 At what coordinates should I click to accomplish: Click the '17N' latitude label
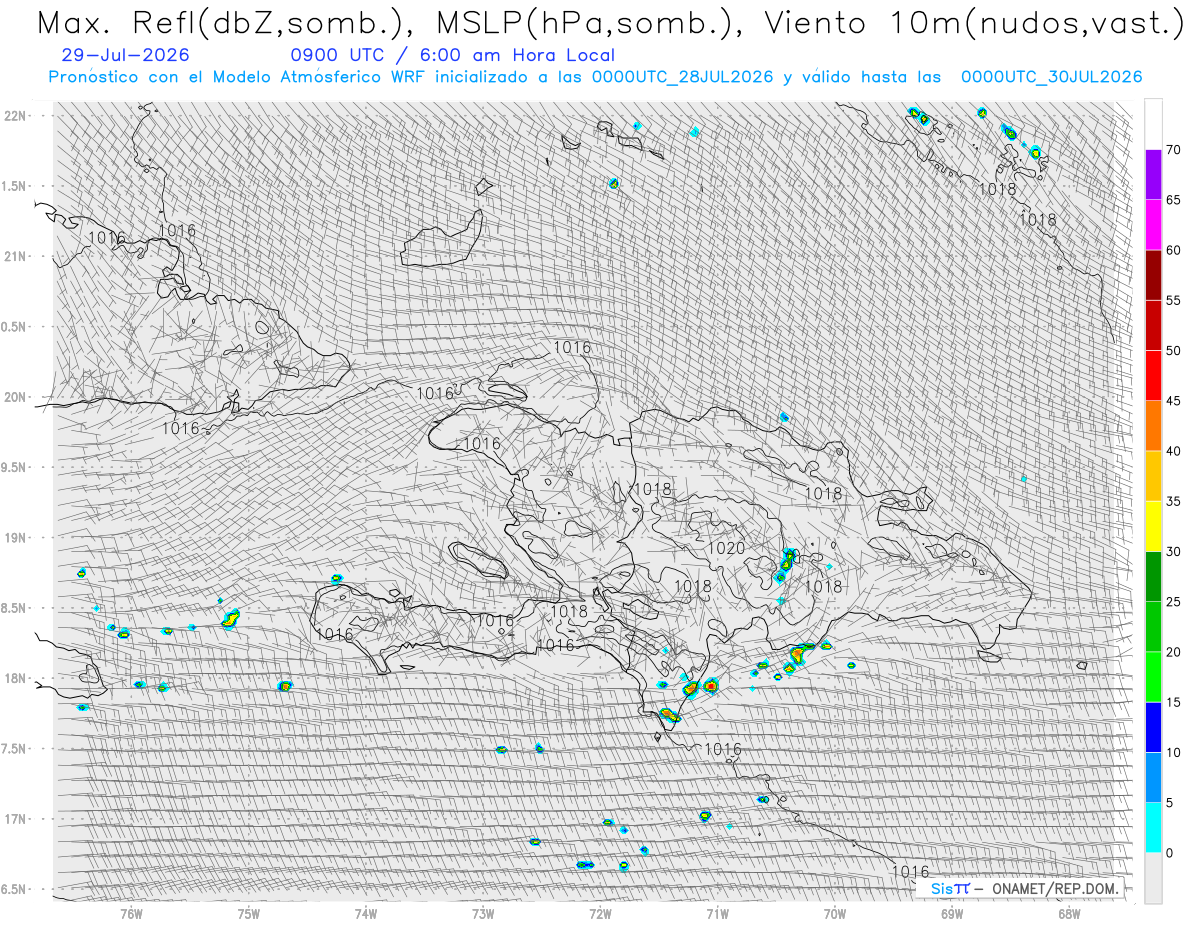click(x=14, y=820)
